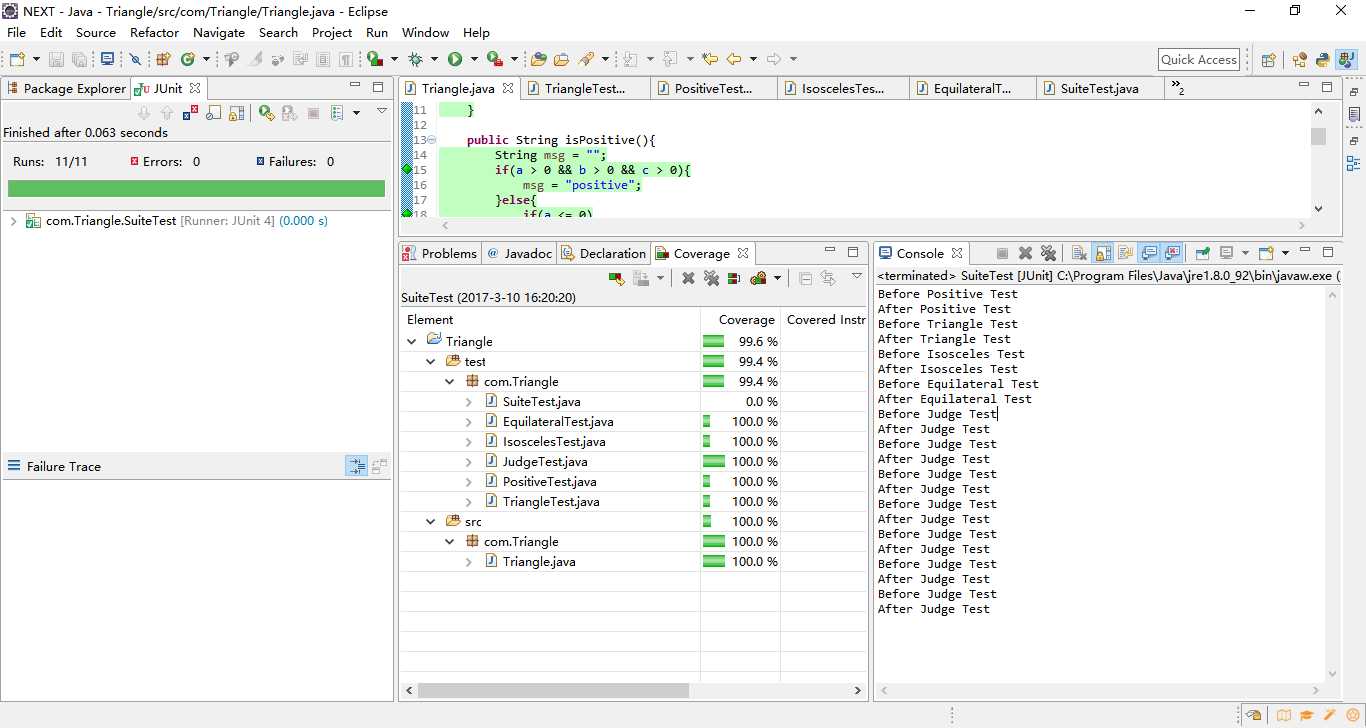Switch to SuiteTest.java editor tab

1098,88
